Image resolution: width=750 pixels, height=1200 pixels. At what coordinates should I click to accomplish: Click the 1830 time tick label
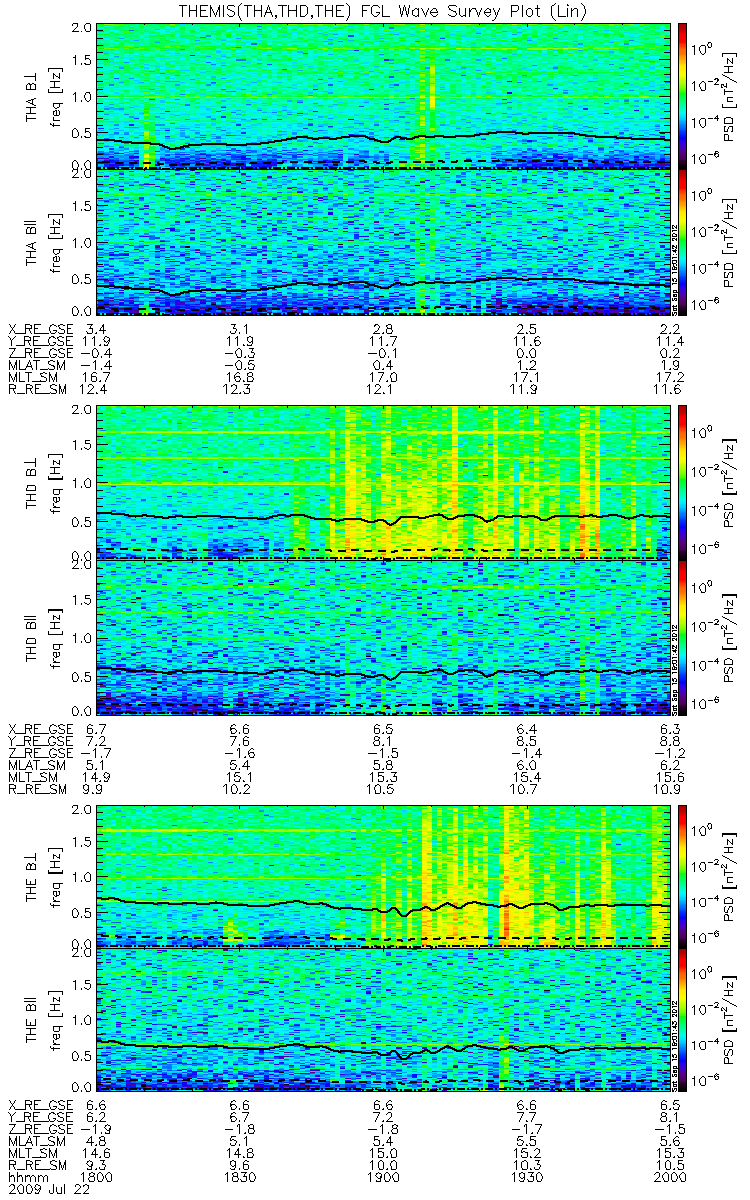click(x=240, y=1178)
